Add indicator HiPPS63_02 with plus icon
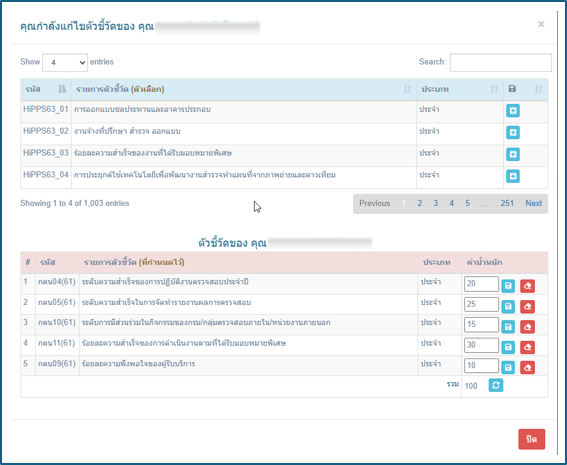Image resolution: width=567 pixels, height=465 pixels. pos(512,132)
